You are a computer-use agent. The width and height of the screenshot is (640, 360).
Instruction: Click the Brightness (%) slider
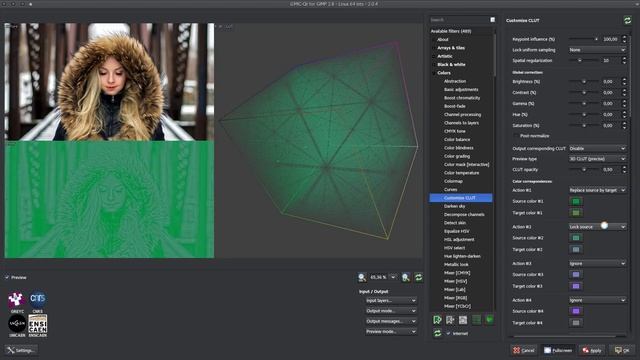[x=584, y=82]
